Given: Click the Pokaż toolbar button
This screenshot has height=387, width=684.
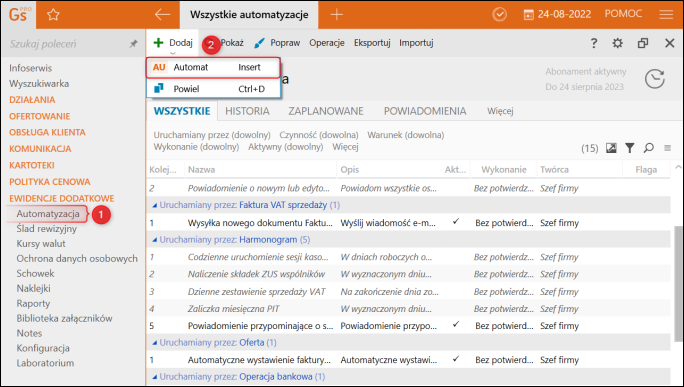Looking at the screenshot, I should 232,43.
